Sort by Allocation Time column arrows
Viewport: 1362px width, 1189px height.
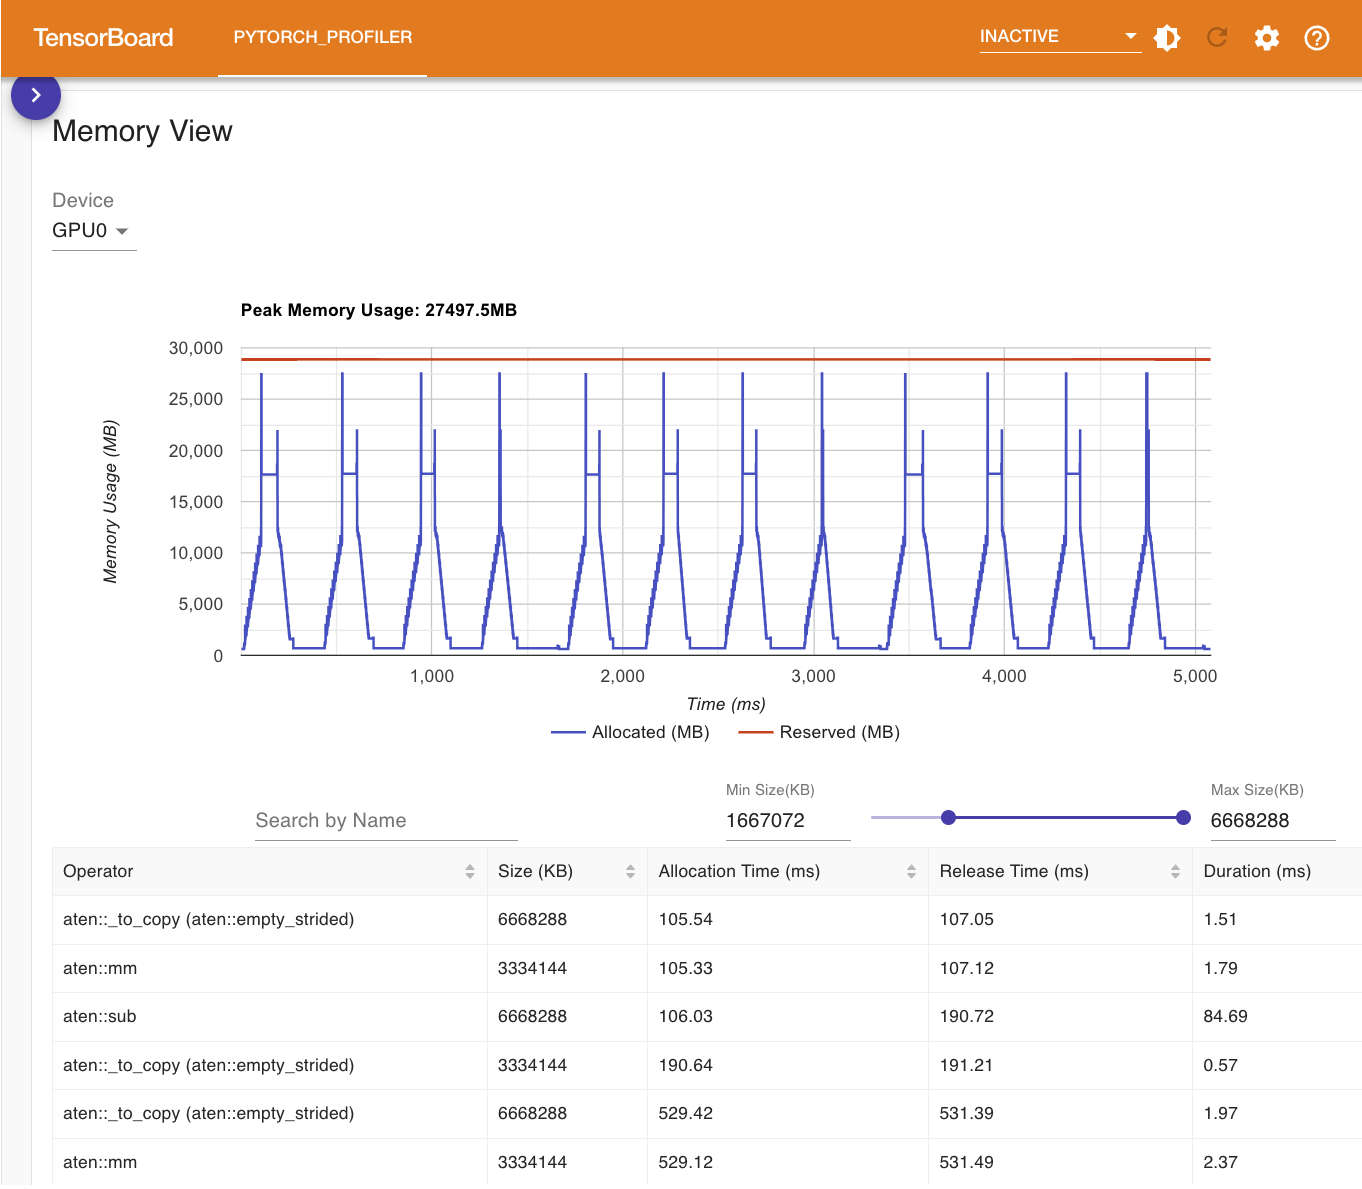(x=911, y=872)
